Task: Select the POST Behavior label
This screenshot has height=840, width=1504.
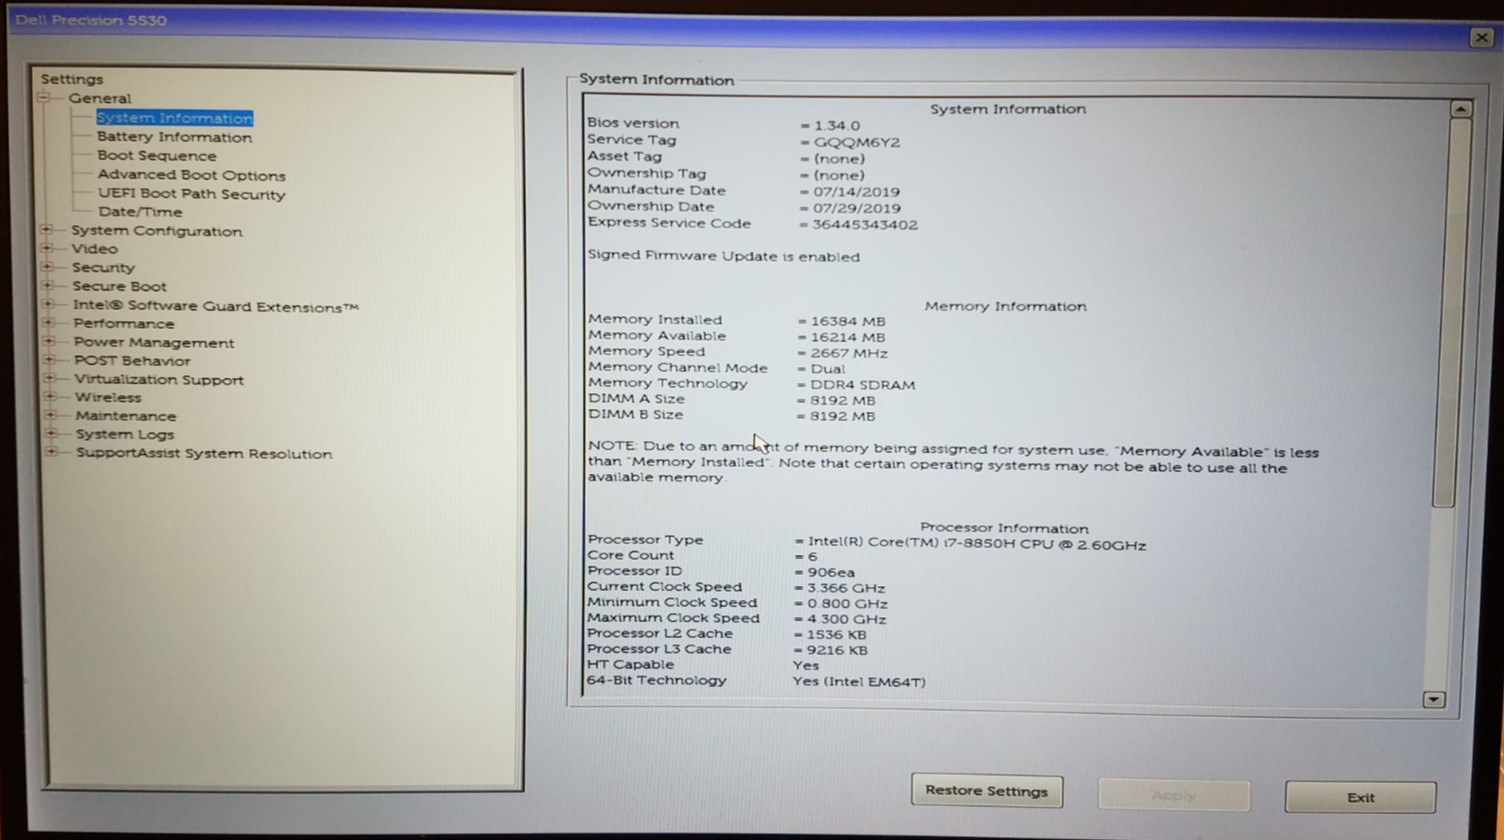Action: tap(131, 361)
